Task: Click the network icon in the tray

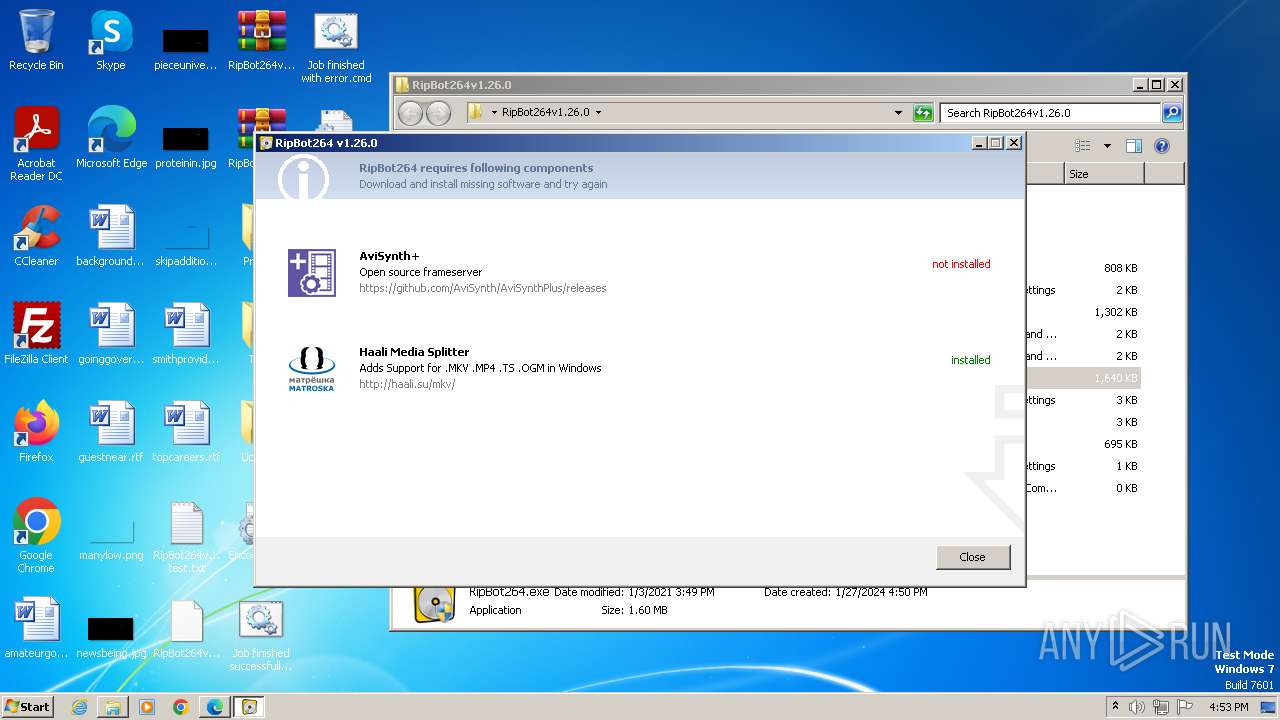Action: [1161, 707]
